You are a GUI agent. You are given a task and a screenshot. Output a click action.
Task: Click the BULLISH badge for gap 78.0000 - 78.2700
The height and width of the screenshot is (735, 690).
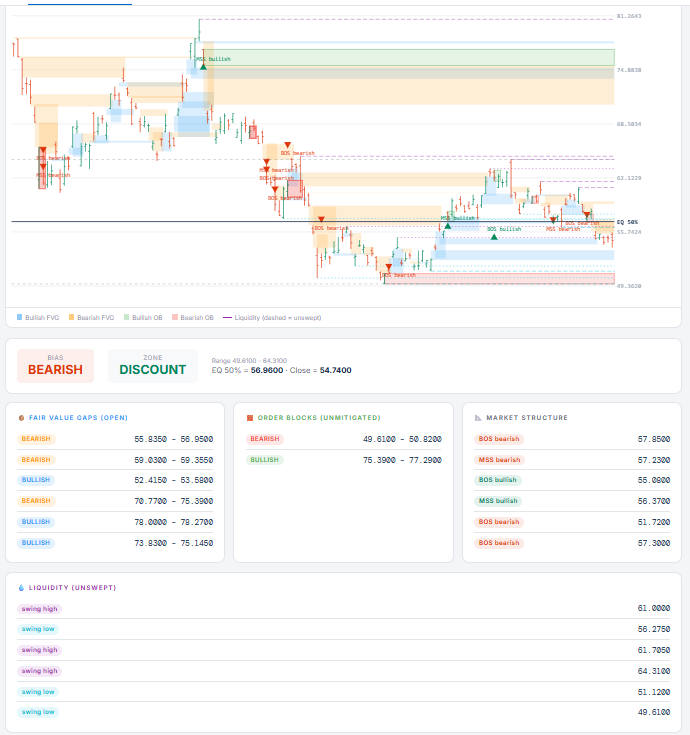click(36, 522)
